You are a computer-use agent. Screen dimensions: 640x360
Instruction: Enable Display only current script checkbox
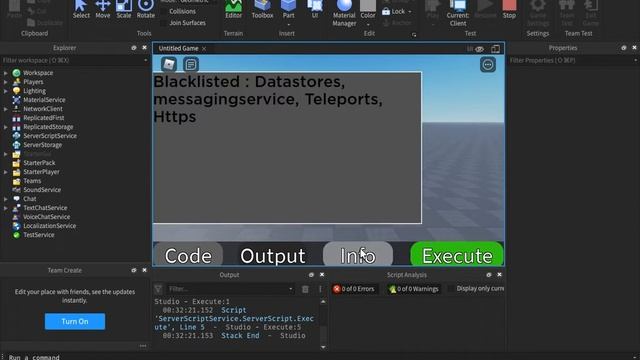coord(451,289)
